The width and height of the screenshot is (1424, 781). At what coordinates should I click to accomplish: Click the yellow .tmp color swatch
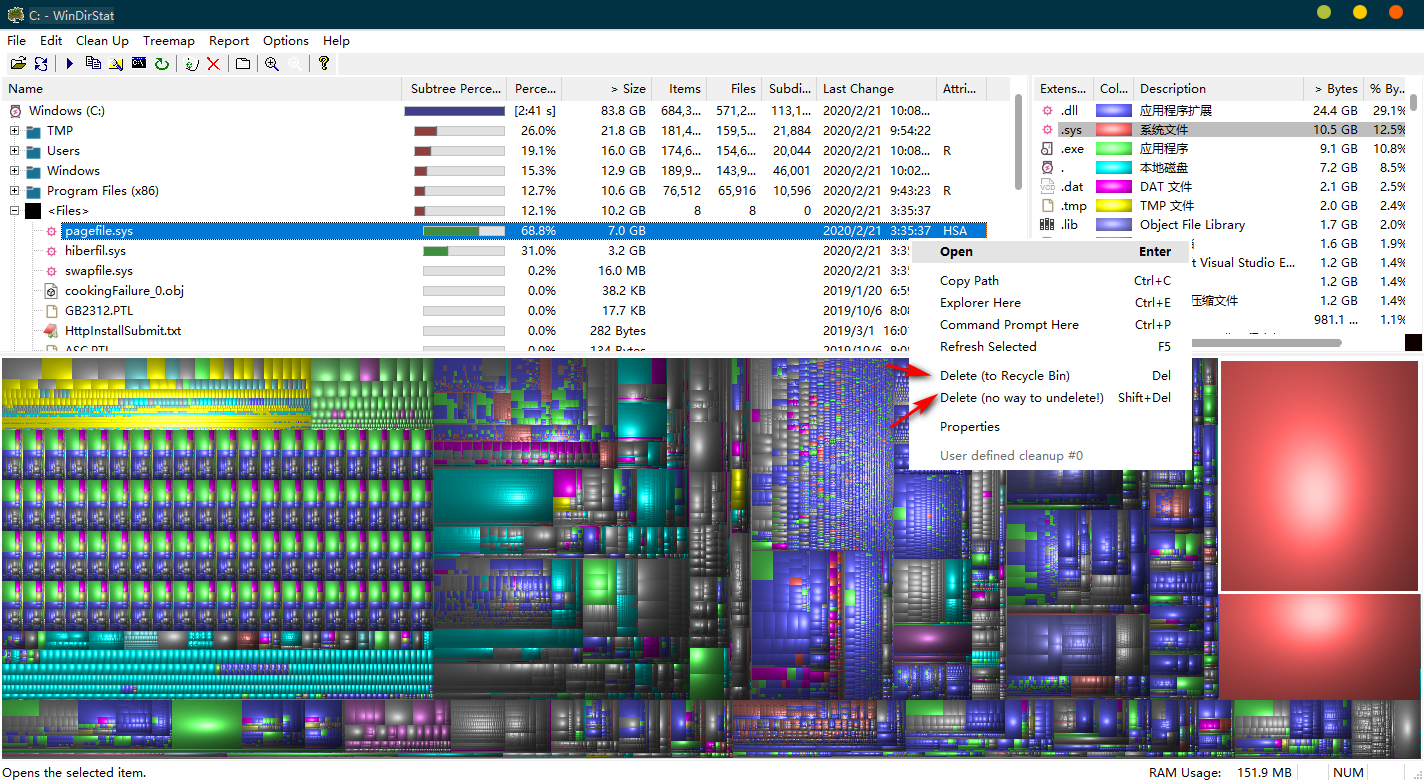coord(1113,206)
